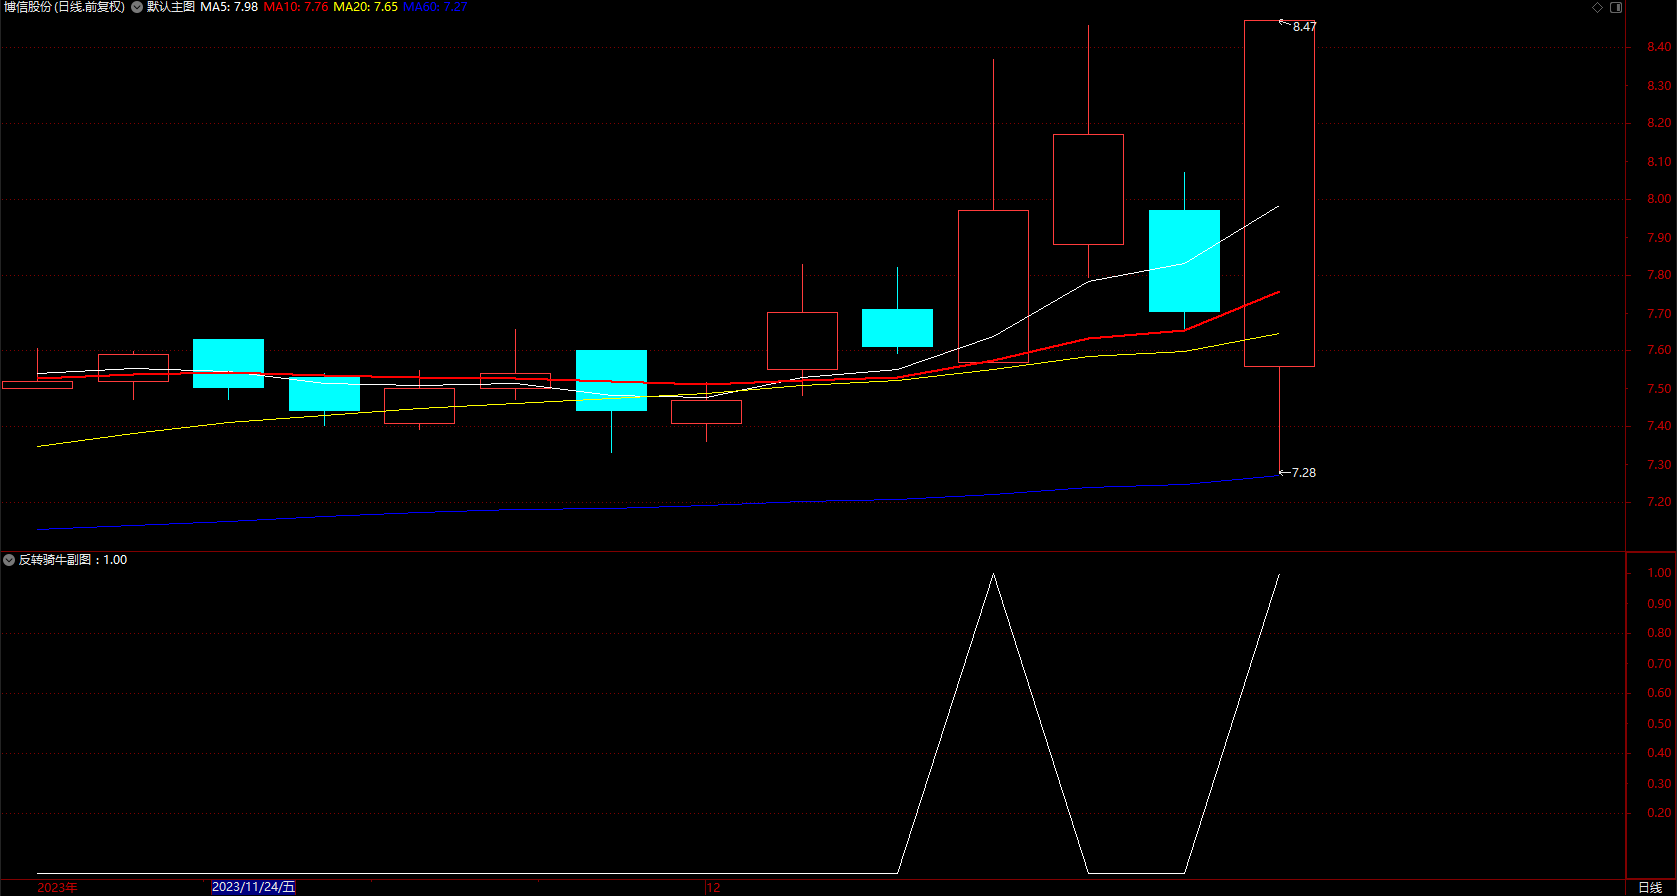Click the 8.47 high price label
1677x896 pixels.
(x=1304, y=27)
